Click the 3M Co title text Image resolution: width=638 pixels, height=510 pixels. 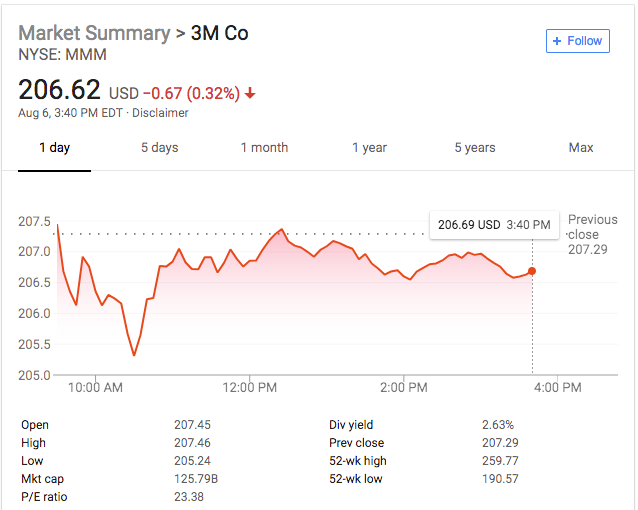click(x=219, y=33)
